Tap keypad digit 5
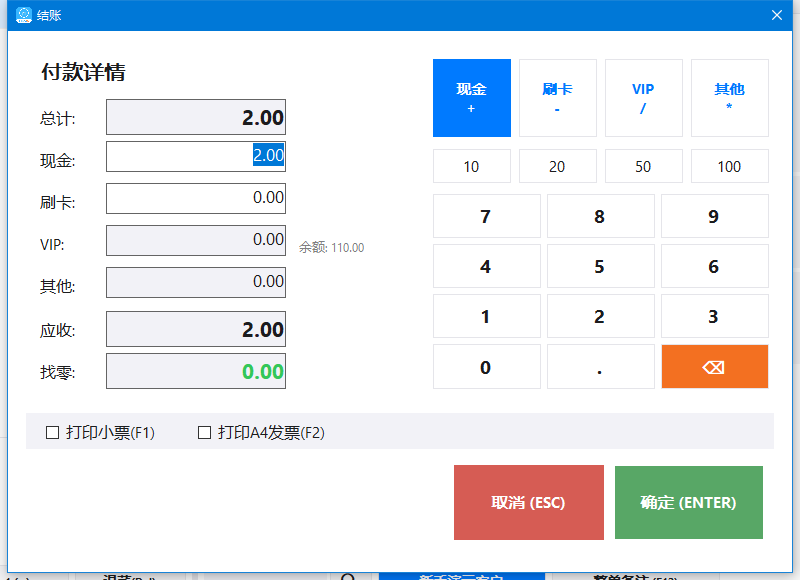The height and width of the screenshot is (580, 800). tap(601, 266)
